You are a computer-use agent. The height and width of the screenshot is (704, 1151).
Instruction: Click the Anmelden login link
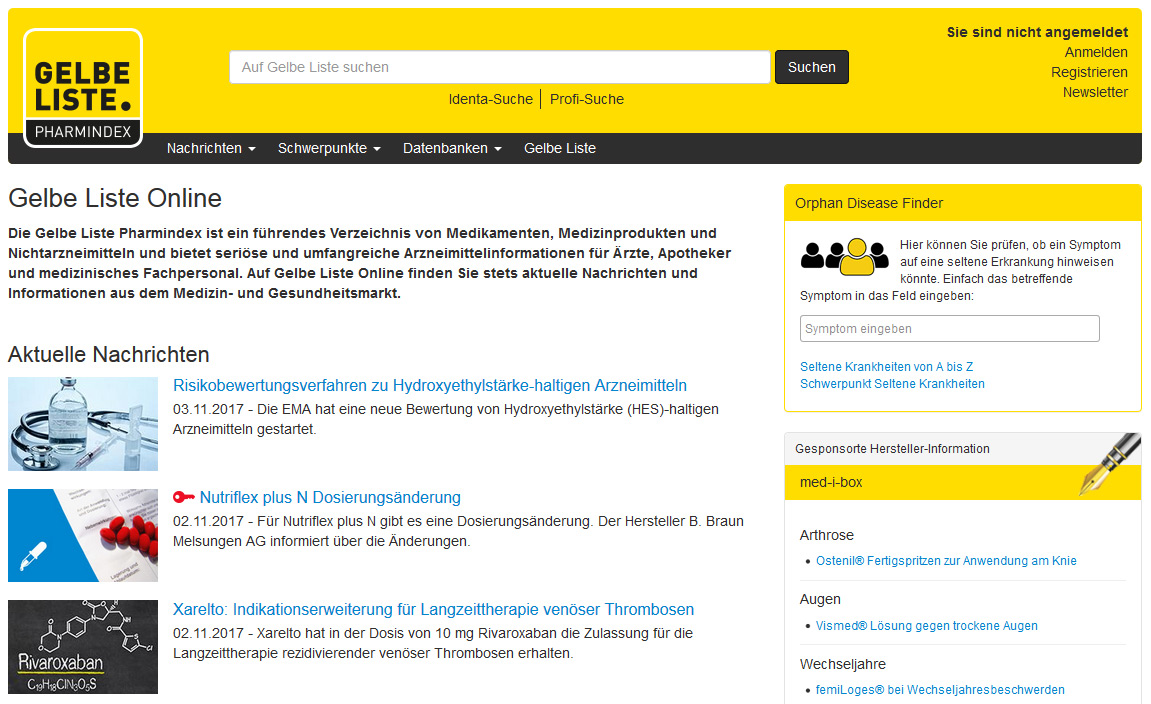[x=1096, y=52]
